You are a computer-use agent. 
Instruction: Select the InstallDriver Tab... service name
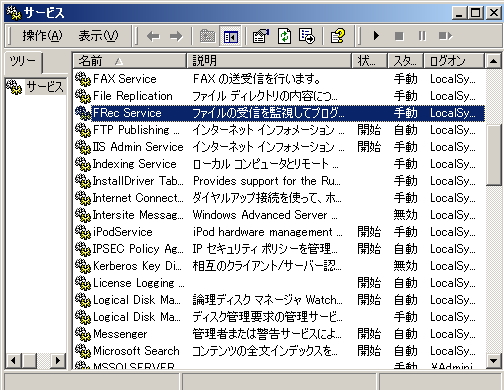(138, 181)
